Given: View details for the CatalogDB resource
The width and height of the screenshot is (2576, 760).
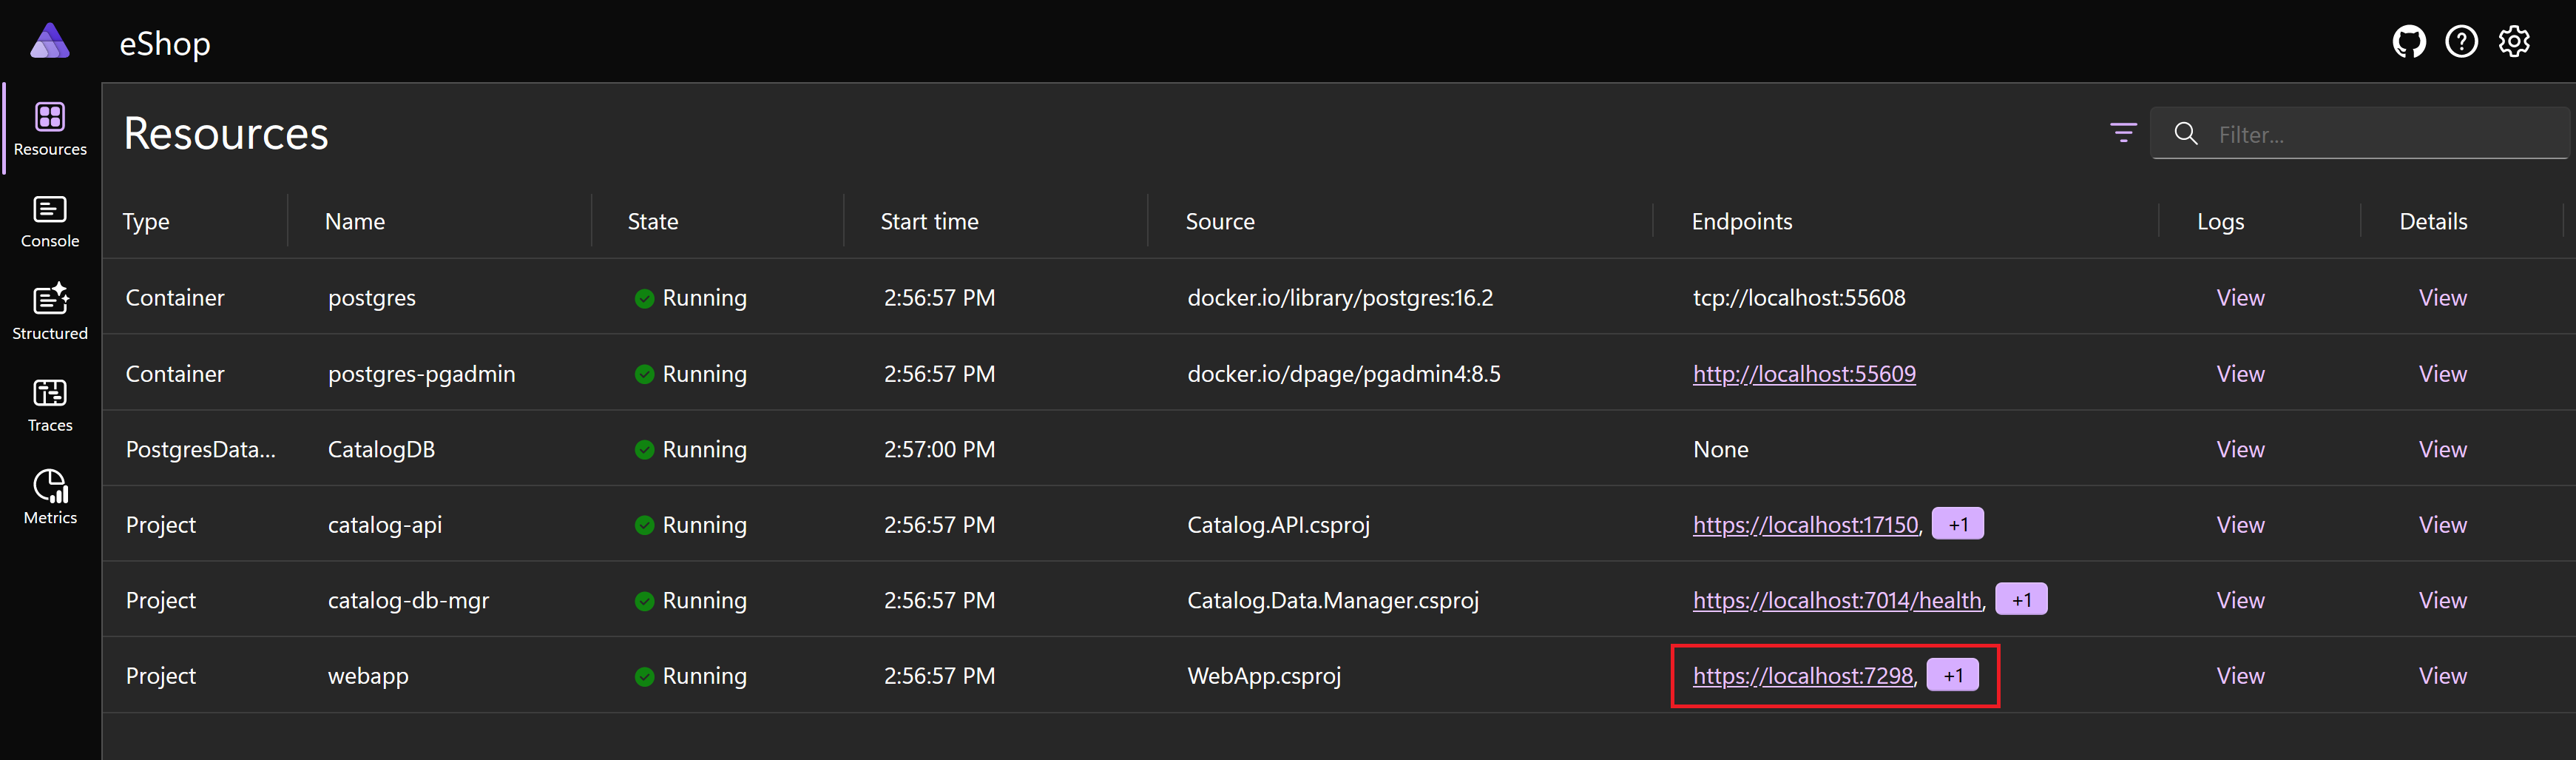Looking at the screenshot, I should [2442, 449].
